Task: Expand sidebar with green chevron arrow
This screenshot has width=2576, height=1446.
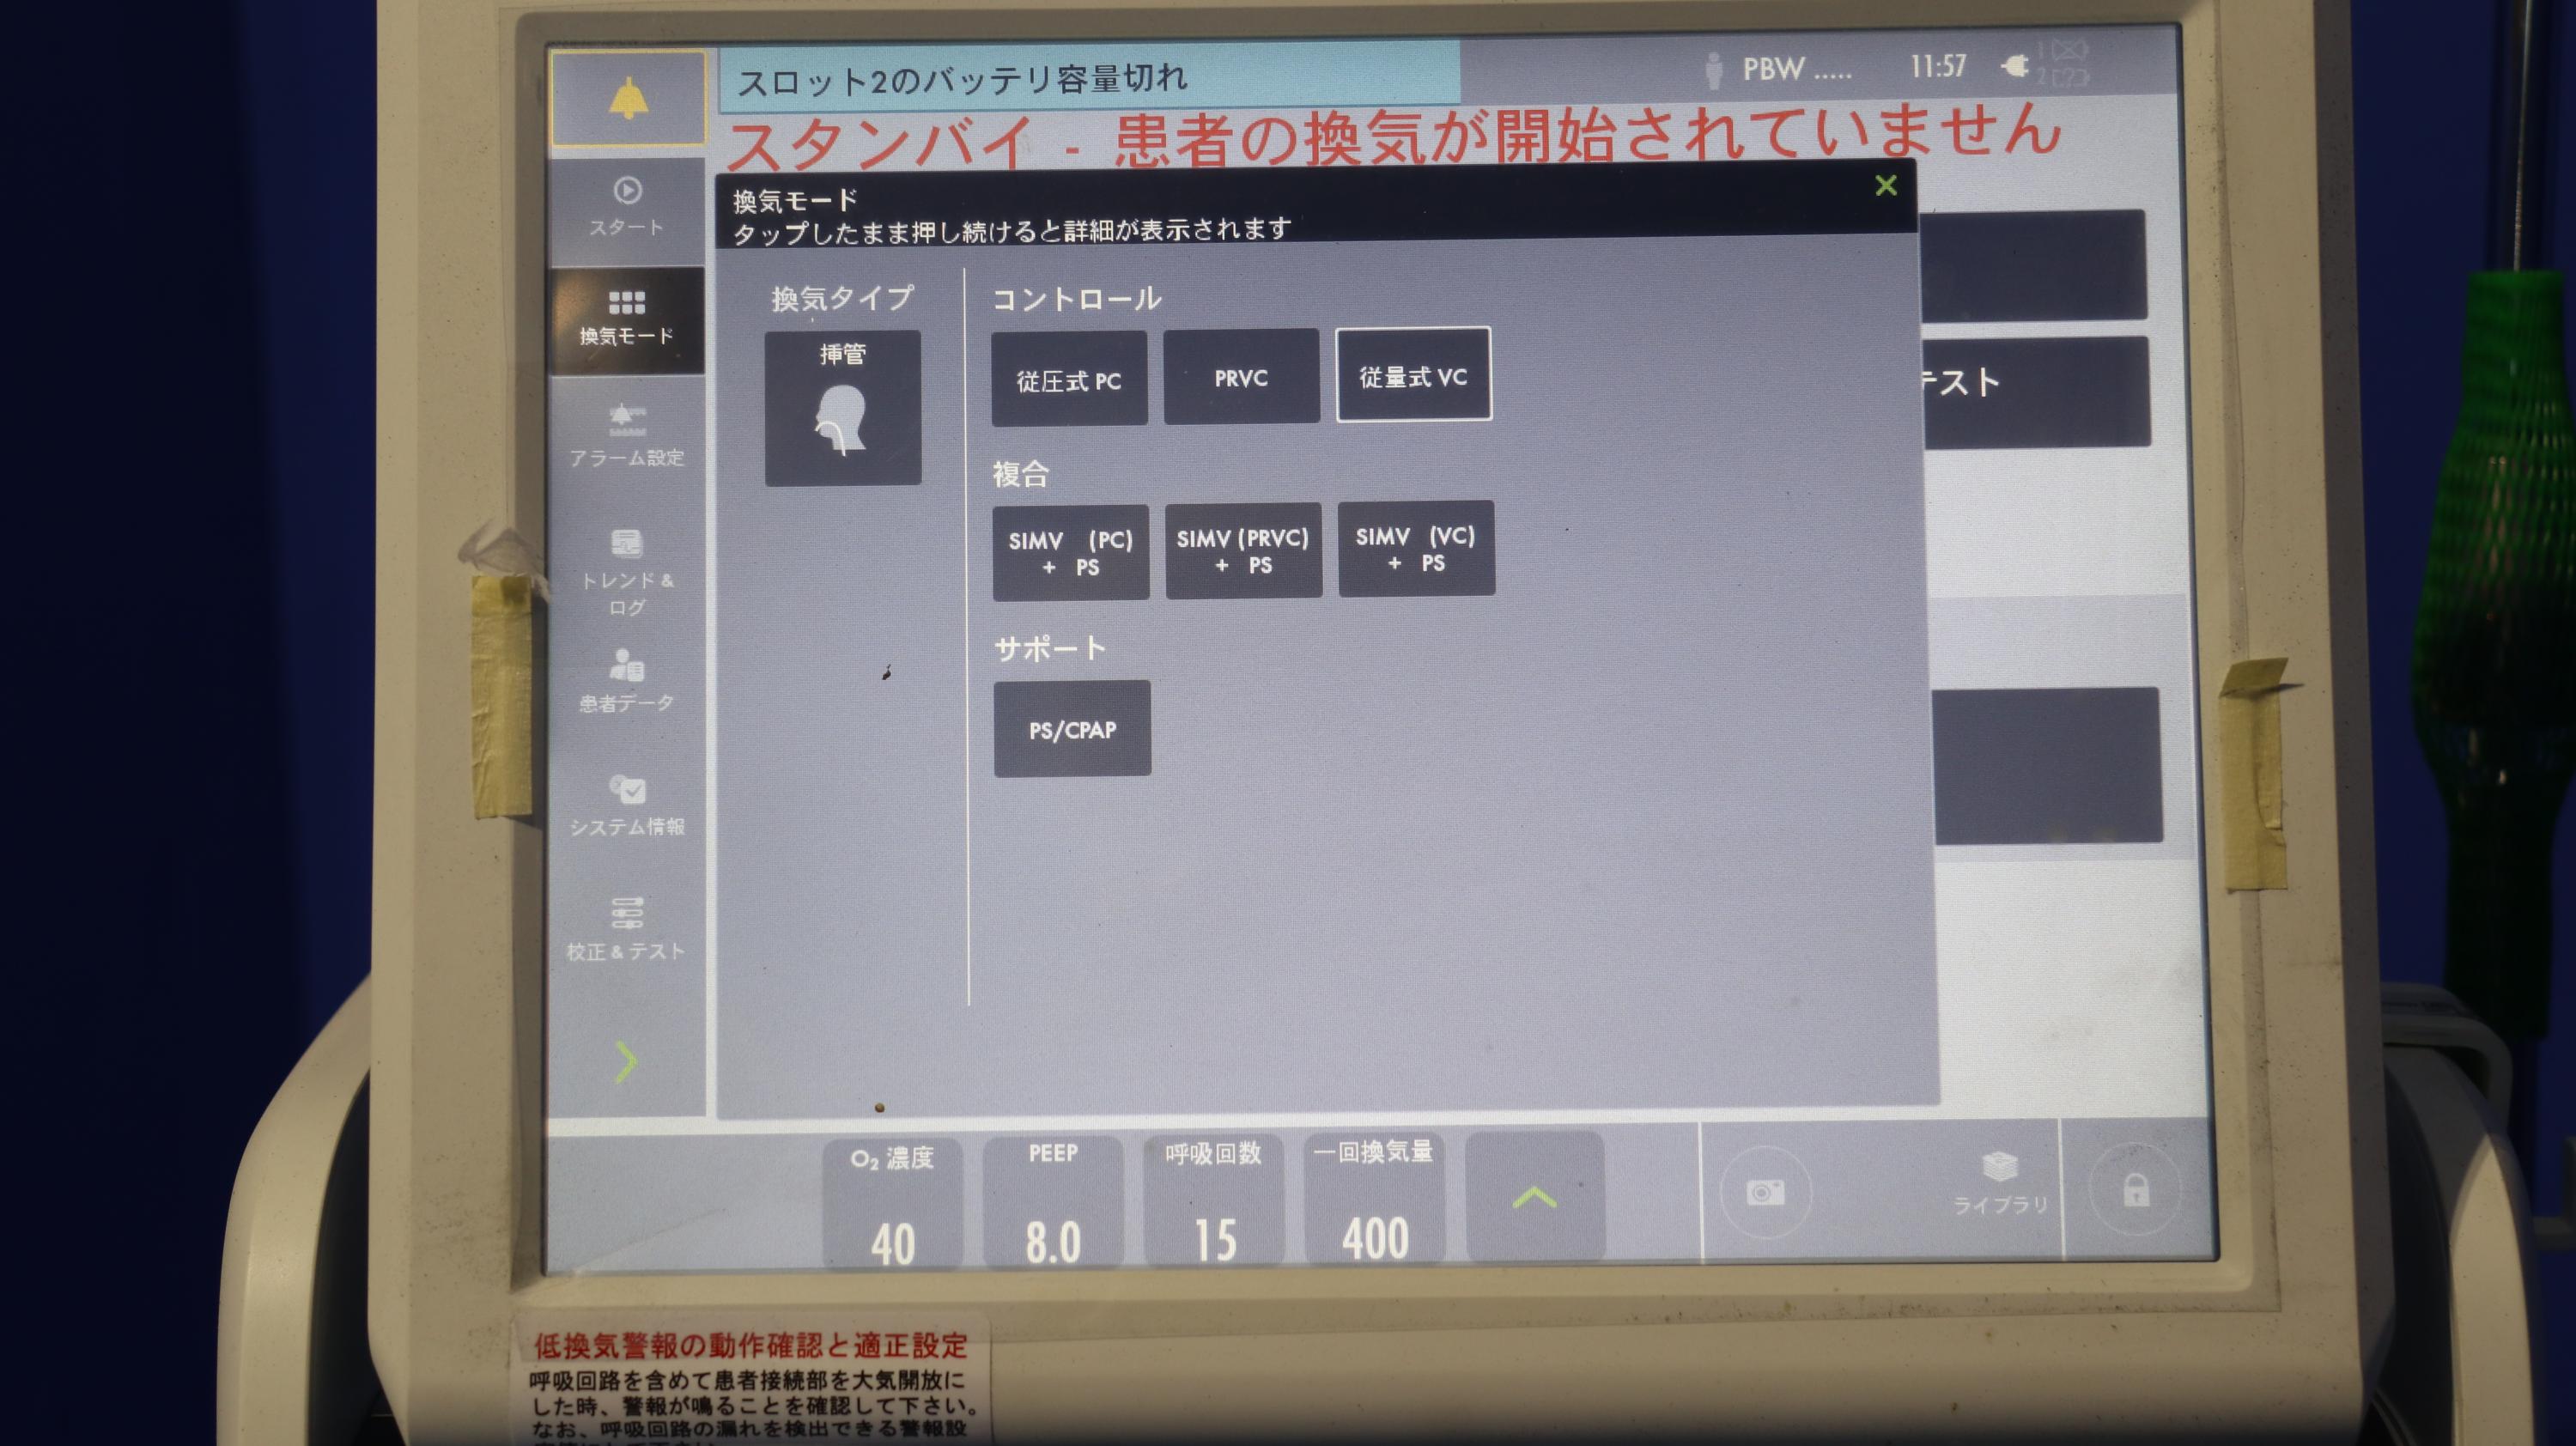Action: (x=626, y=1062)
